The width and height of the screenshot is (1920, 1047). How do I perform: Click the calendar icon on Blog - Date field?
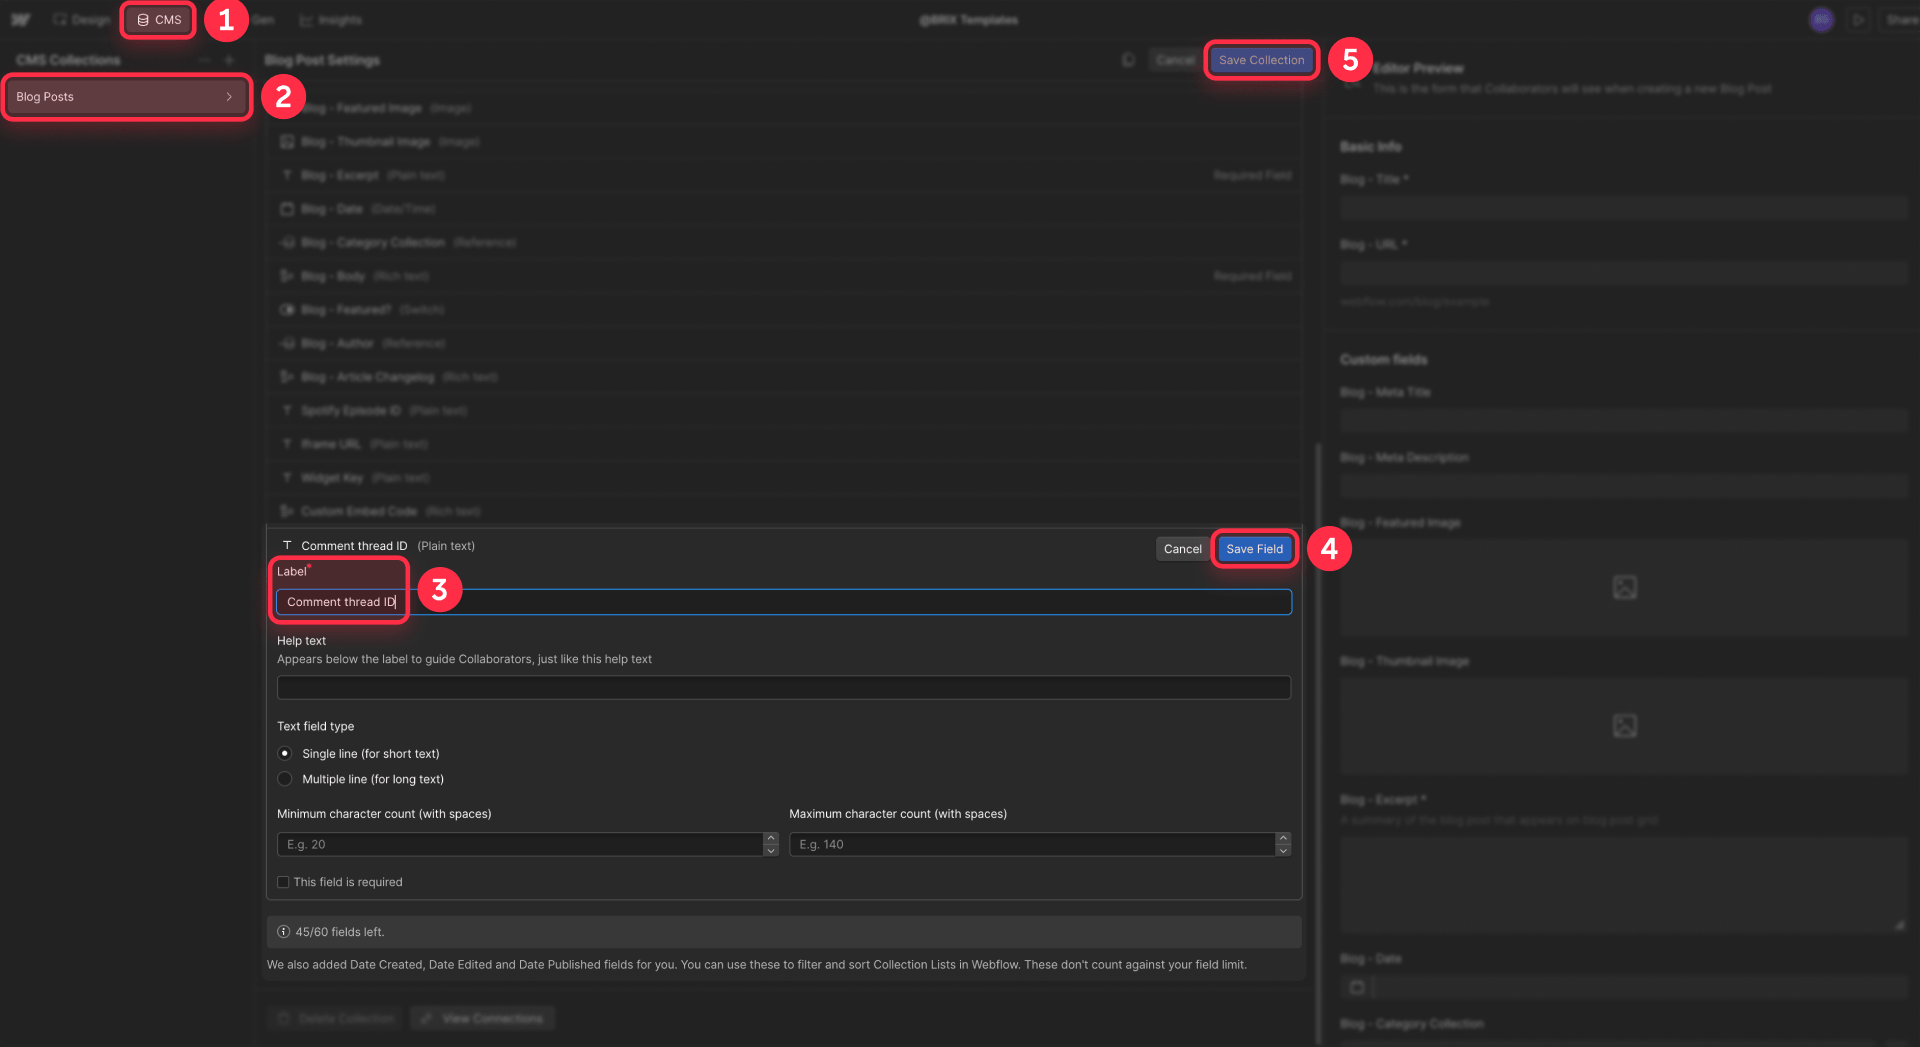[288, 208]
